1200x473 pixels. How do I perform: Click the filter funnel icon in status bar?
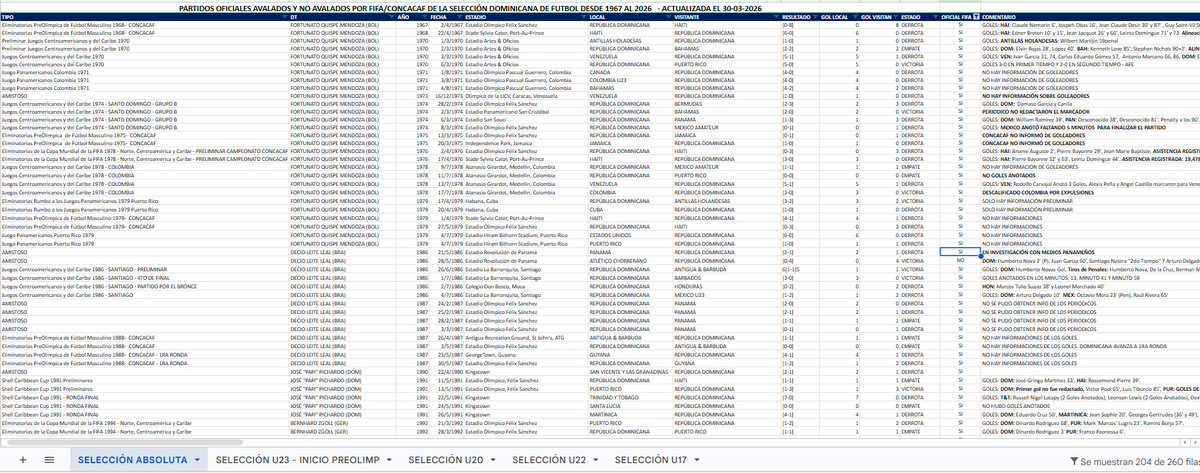(x=1073, y=460)
